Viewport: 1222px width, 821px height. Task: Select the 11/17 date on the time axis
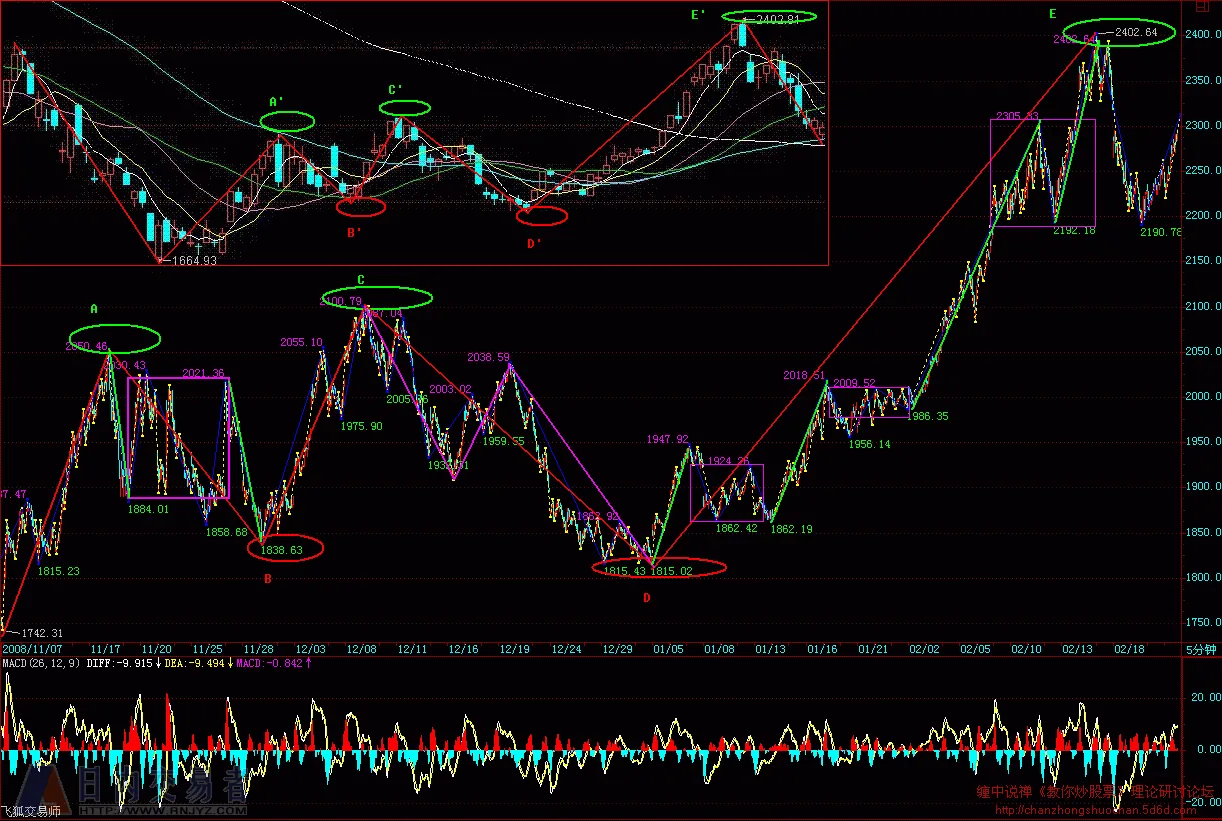(x=106, y=649)
